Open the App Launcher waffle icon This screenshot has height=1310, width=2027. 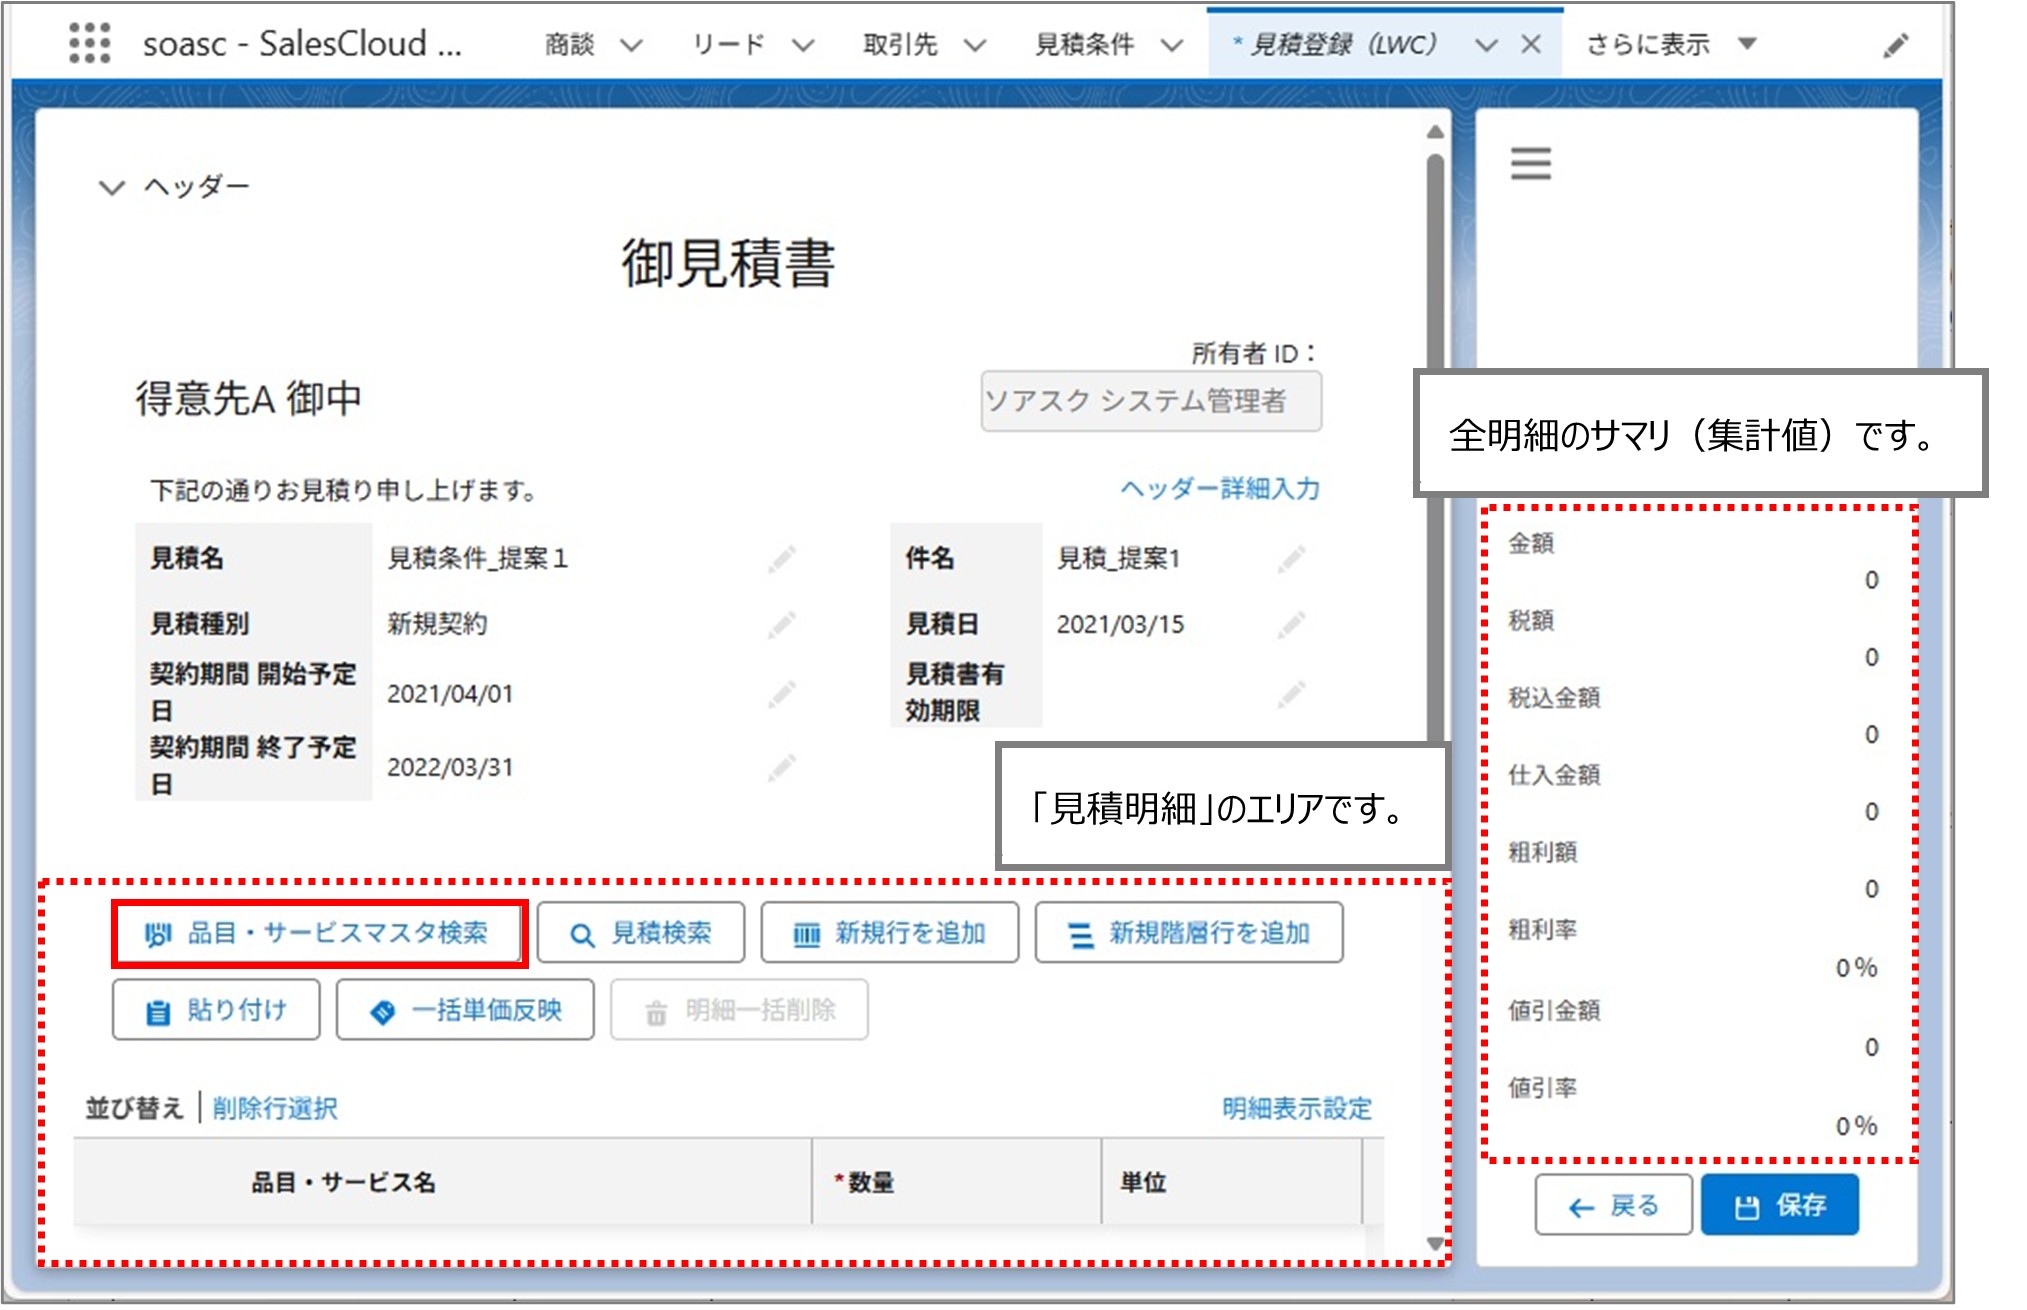(90, 43)
